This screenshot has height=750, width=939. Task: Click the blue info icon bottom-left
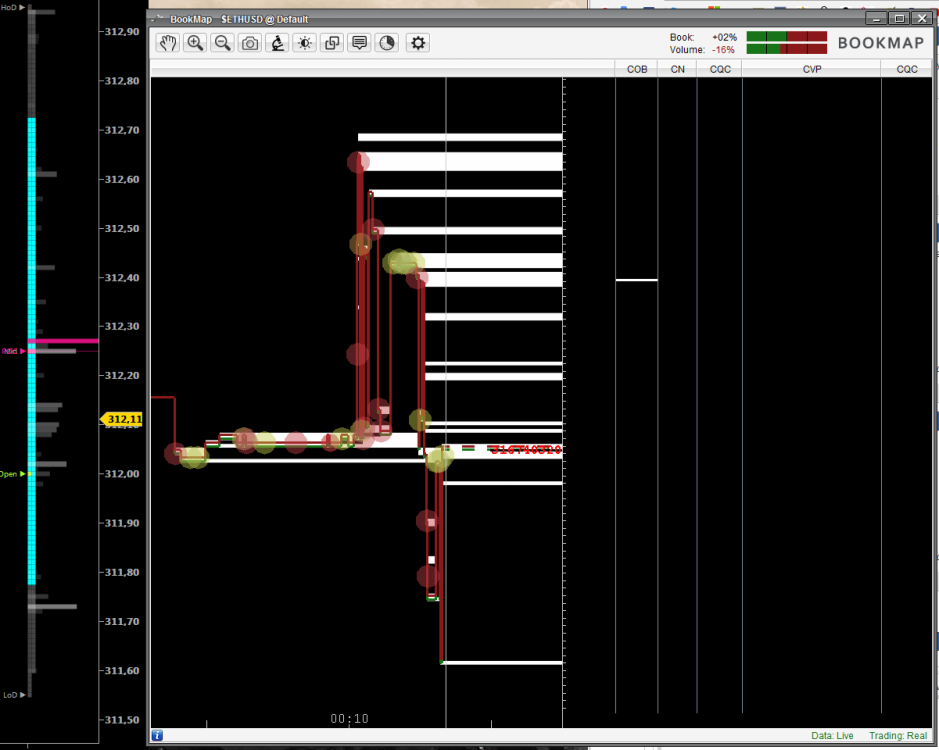pyautogui.click(x=157, y=736)
